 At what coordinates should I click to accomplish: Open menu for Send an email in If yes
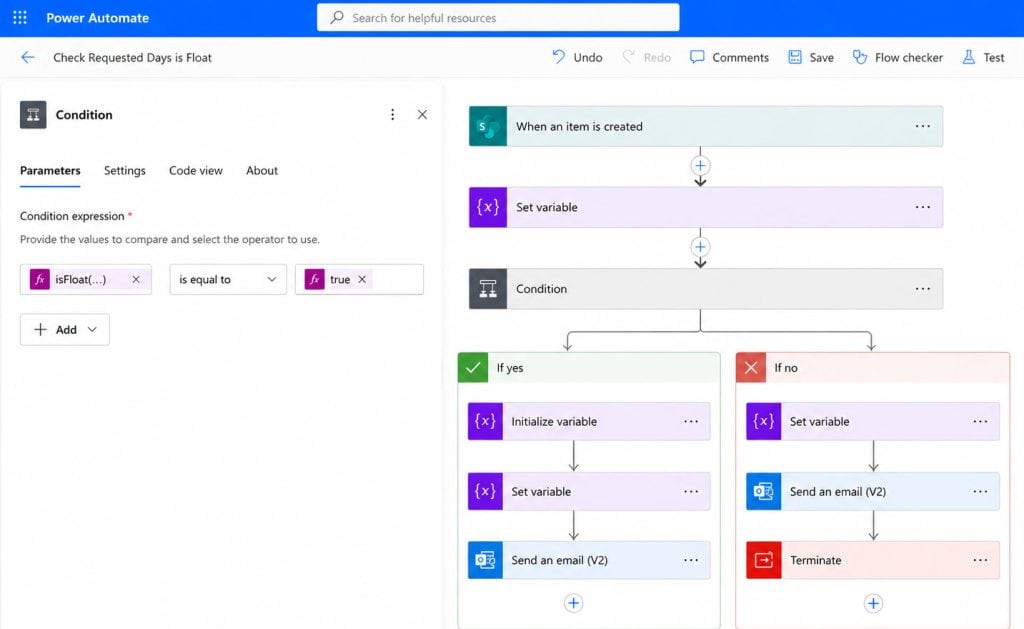(x=691, y=560)
